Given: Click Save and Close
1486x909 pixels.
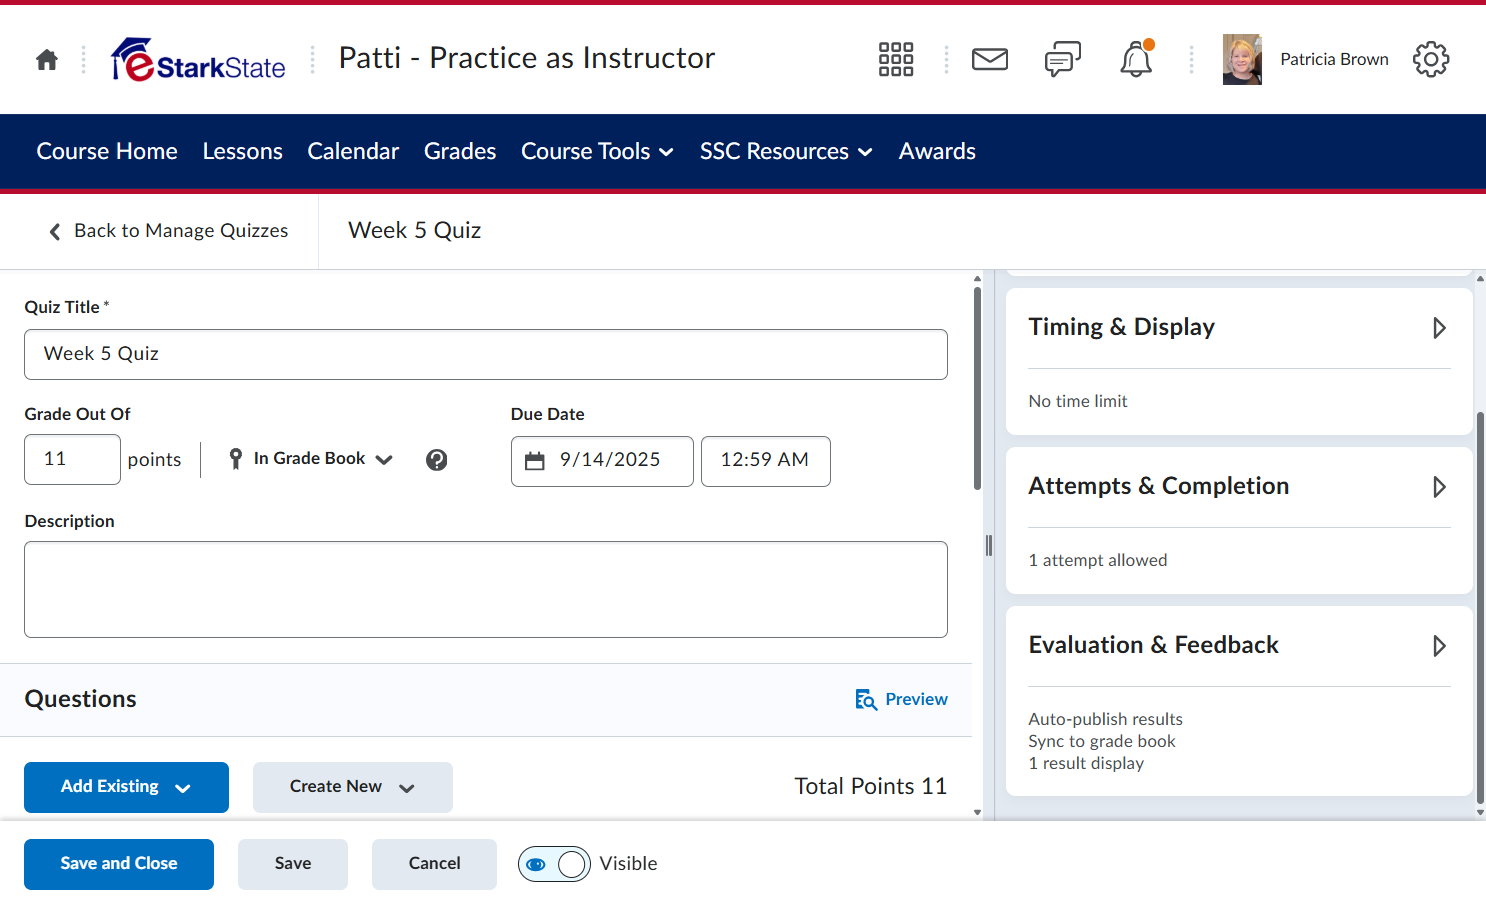Looking at the screenshot, I should pyautogui.click(x=119, y=864).
